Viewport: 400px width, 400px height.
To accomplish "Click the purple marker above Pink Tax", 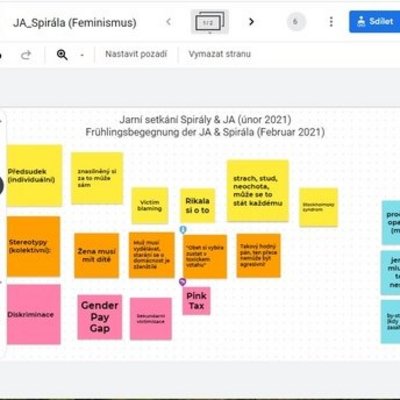I will click(x=182, y=282).
